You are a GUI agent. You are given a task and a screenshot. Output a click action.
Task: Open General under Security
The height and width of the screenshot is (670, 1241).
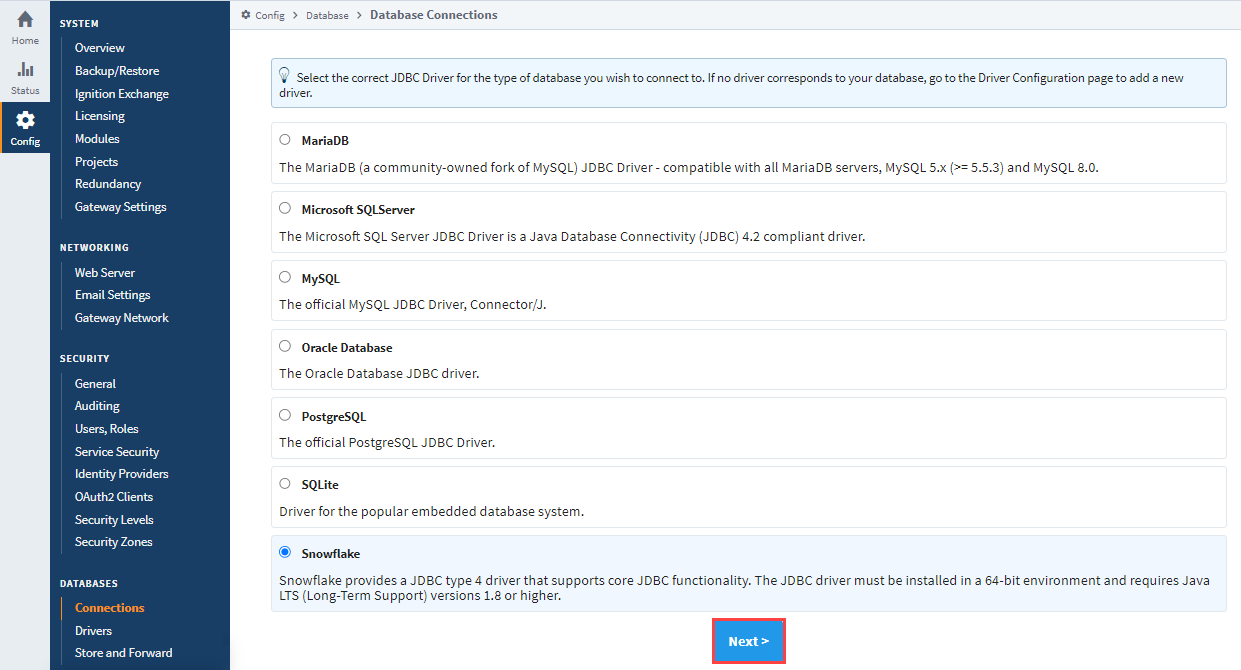point(95,384)
